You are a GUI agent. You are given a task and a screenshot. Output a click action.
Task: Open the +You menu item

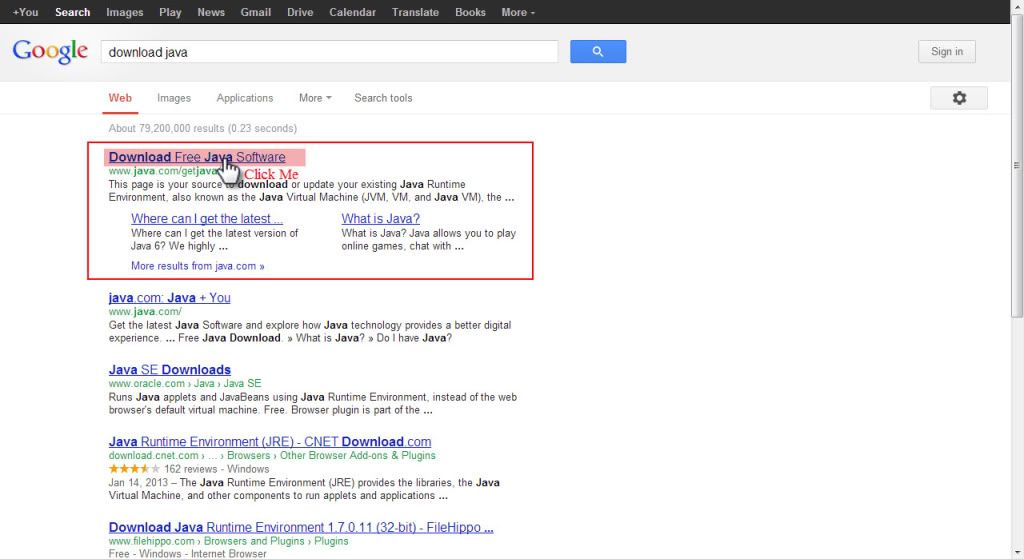point(25,12)
